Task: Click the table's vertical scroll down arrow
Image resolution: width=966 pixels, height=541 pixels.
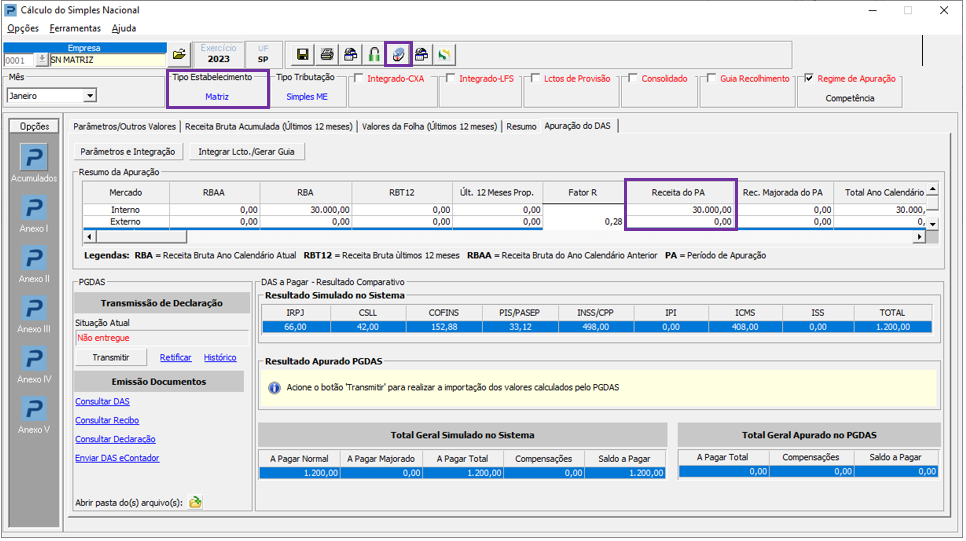Action: [x=933, y=224]
